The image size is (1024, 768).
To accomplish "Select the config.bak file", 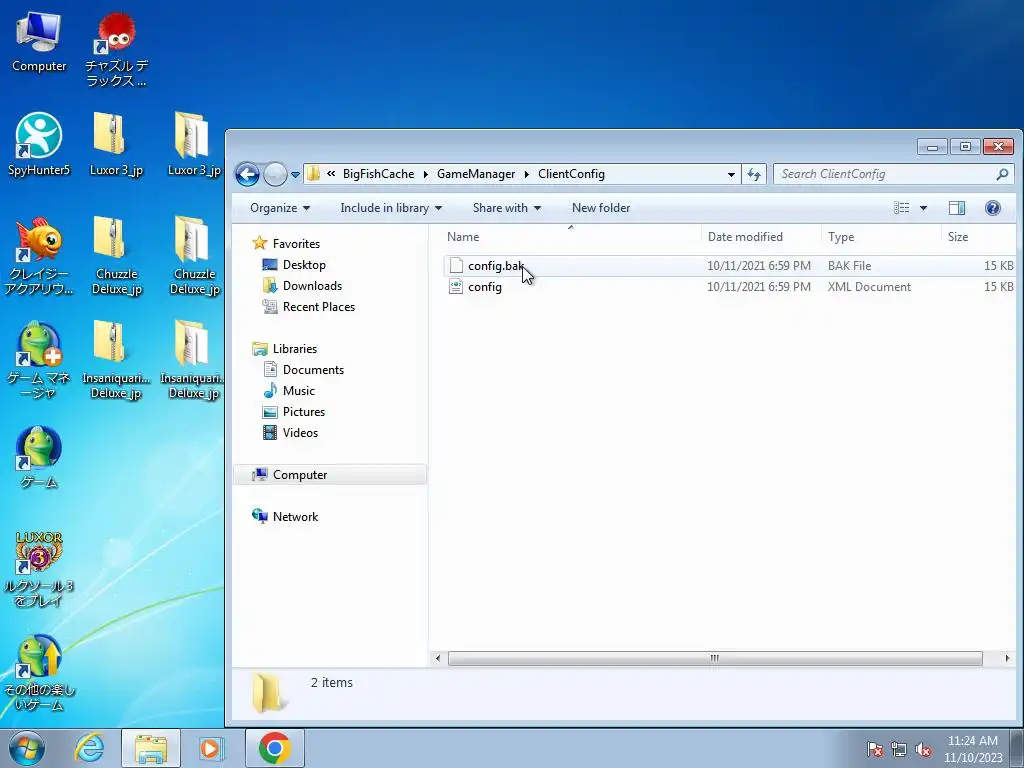I will click(729, 266).
